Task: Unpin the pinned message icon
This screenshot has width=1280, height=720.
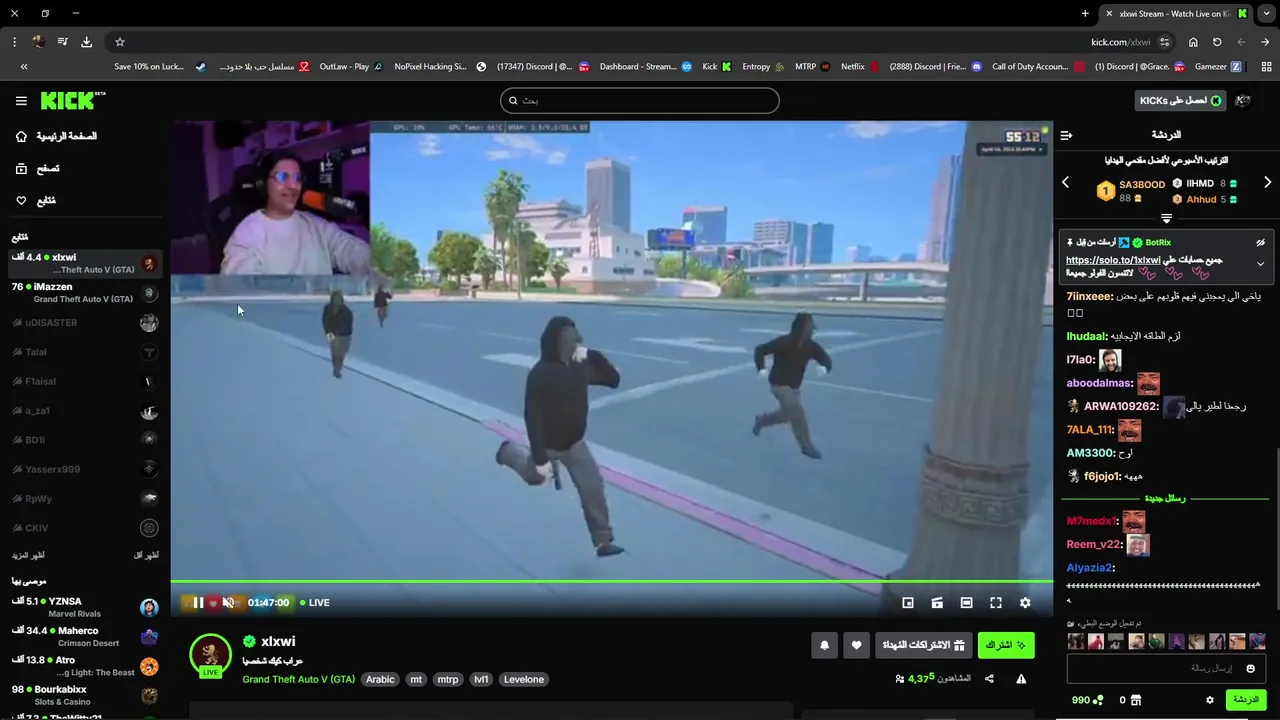Action: pyautogui.click(x=1260, y=242)
